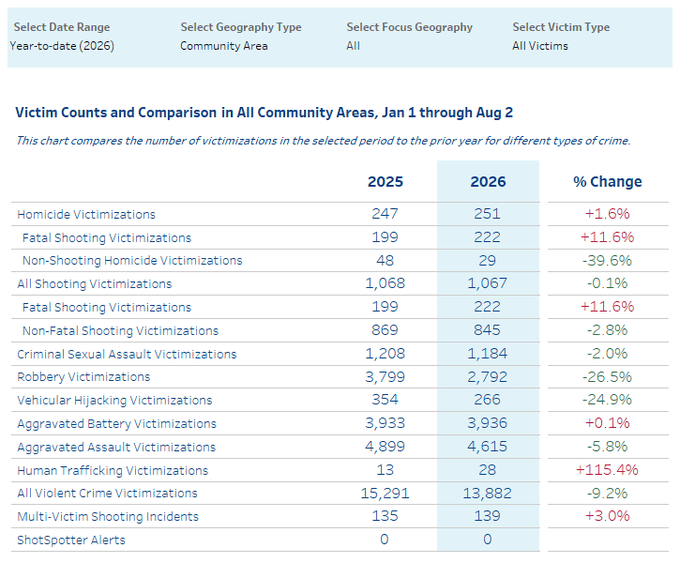Viewport: 680px width, 563px height.
Task: Select All Violent Crime Victimizations row label
Action: [107, 494]
